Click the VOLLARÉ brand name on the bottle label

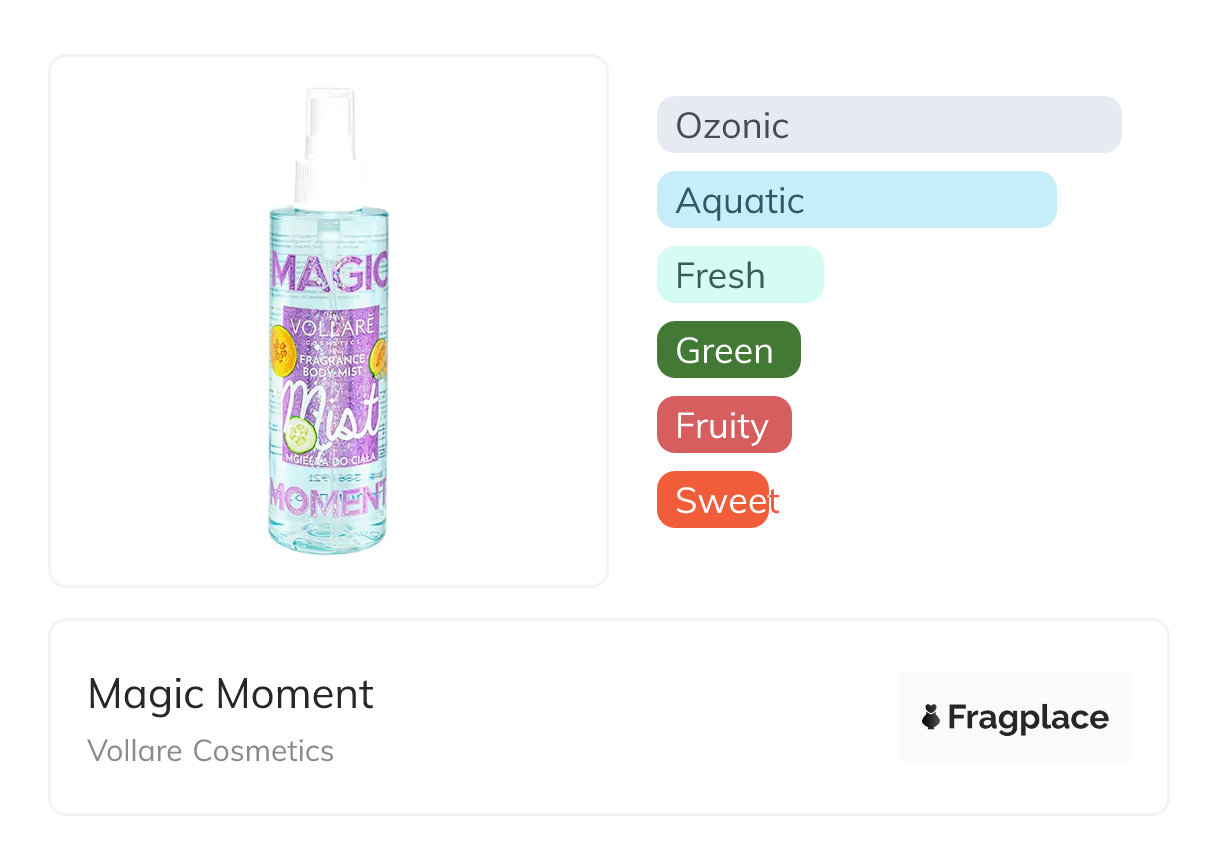pos(328,325)
